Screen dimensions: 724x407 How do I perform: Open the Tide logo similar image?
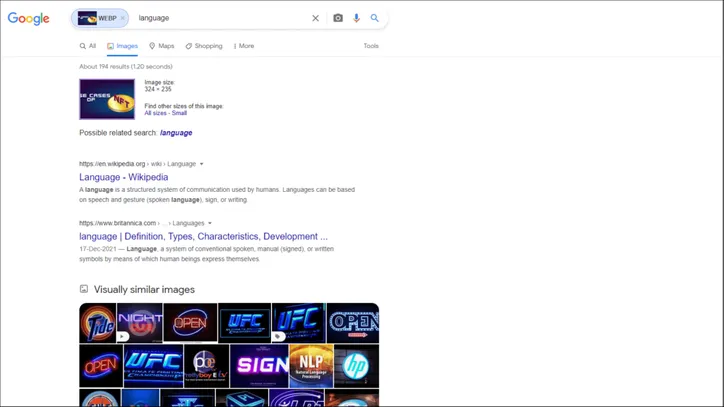coord(97,323)
